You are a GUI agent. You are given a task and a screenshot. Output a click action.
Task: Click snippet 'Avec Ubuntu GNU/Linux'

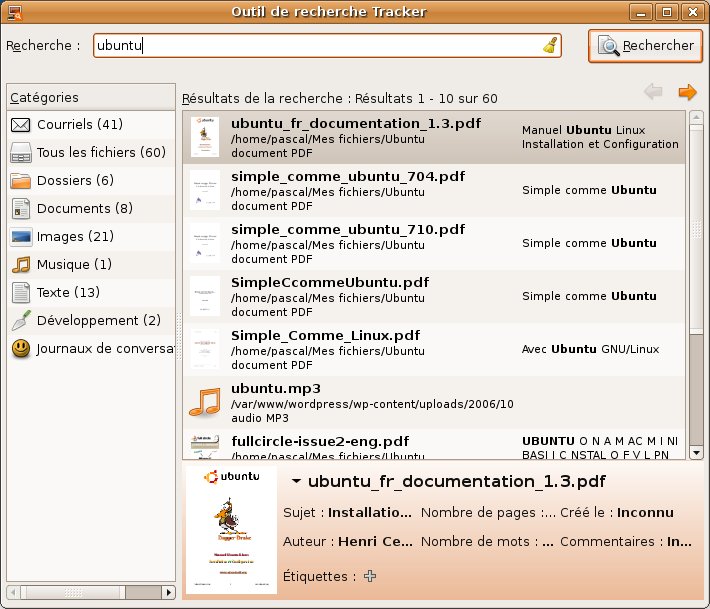(x=590, y=349)
